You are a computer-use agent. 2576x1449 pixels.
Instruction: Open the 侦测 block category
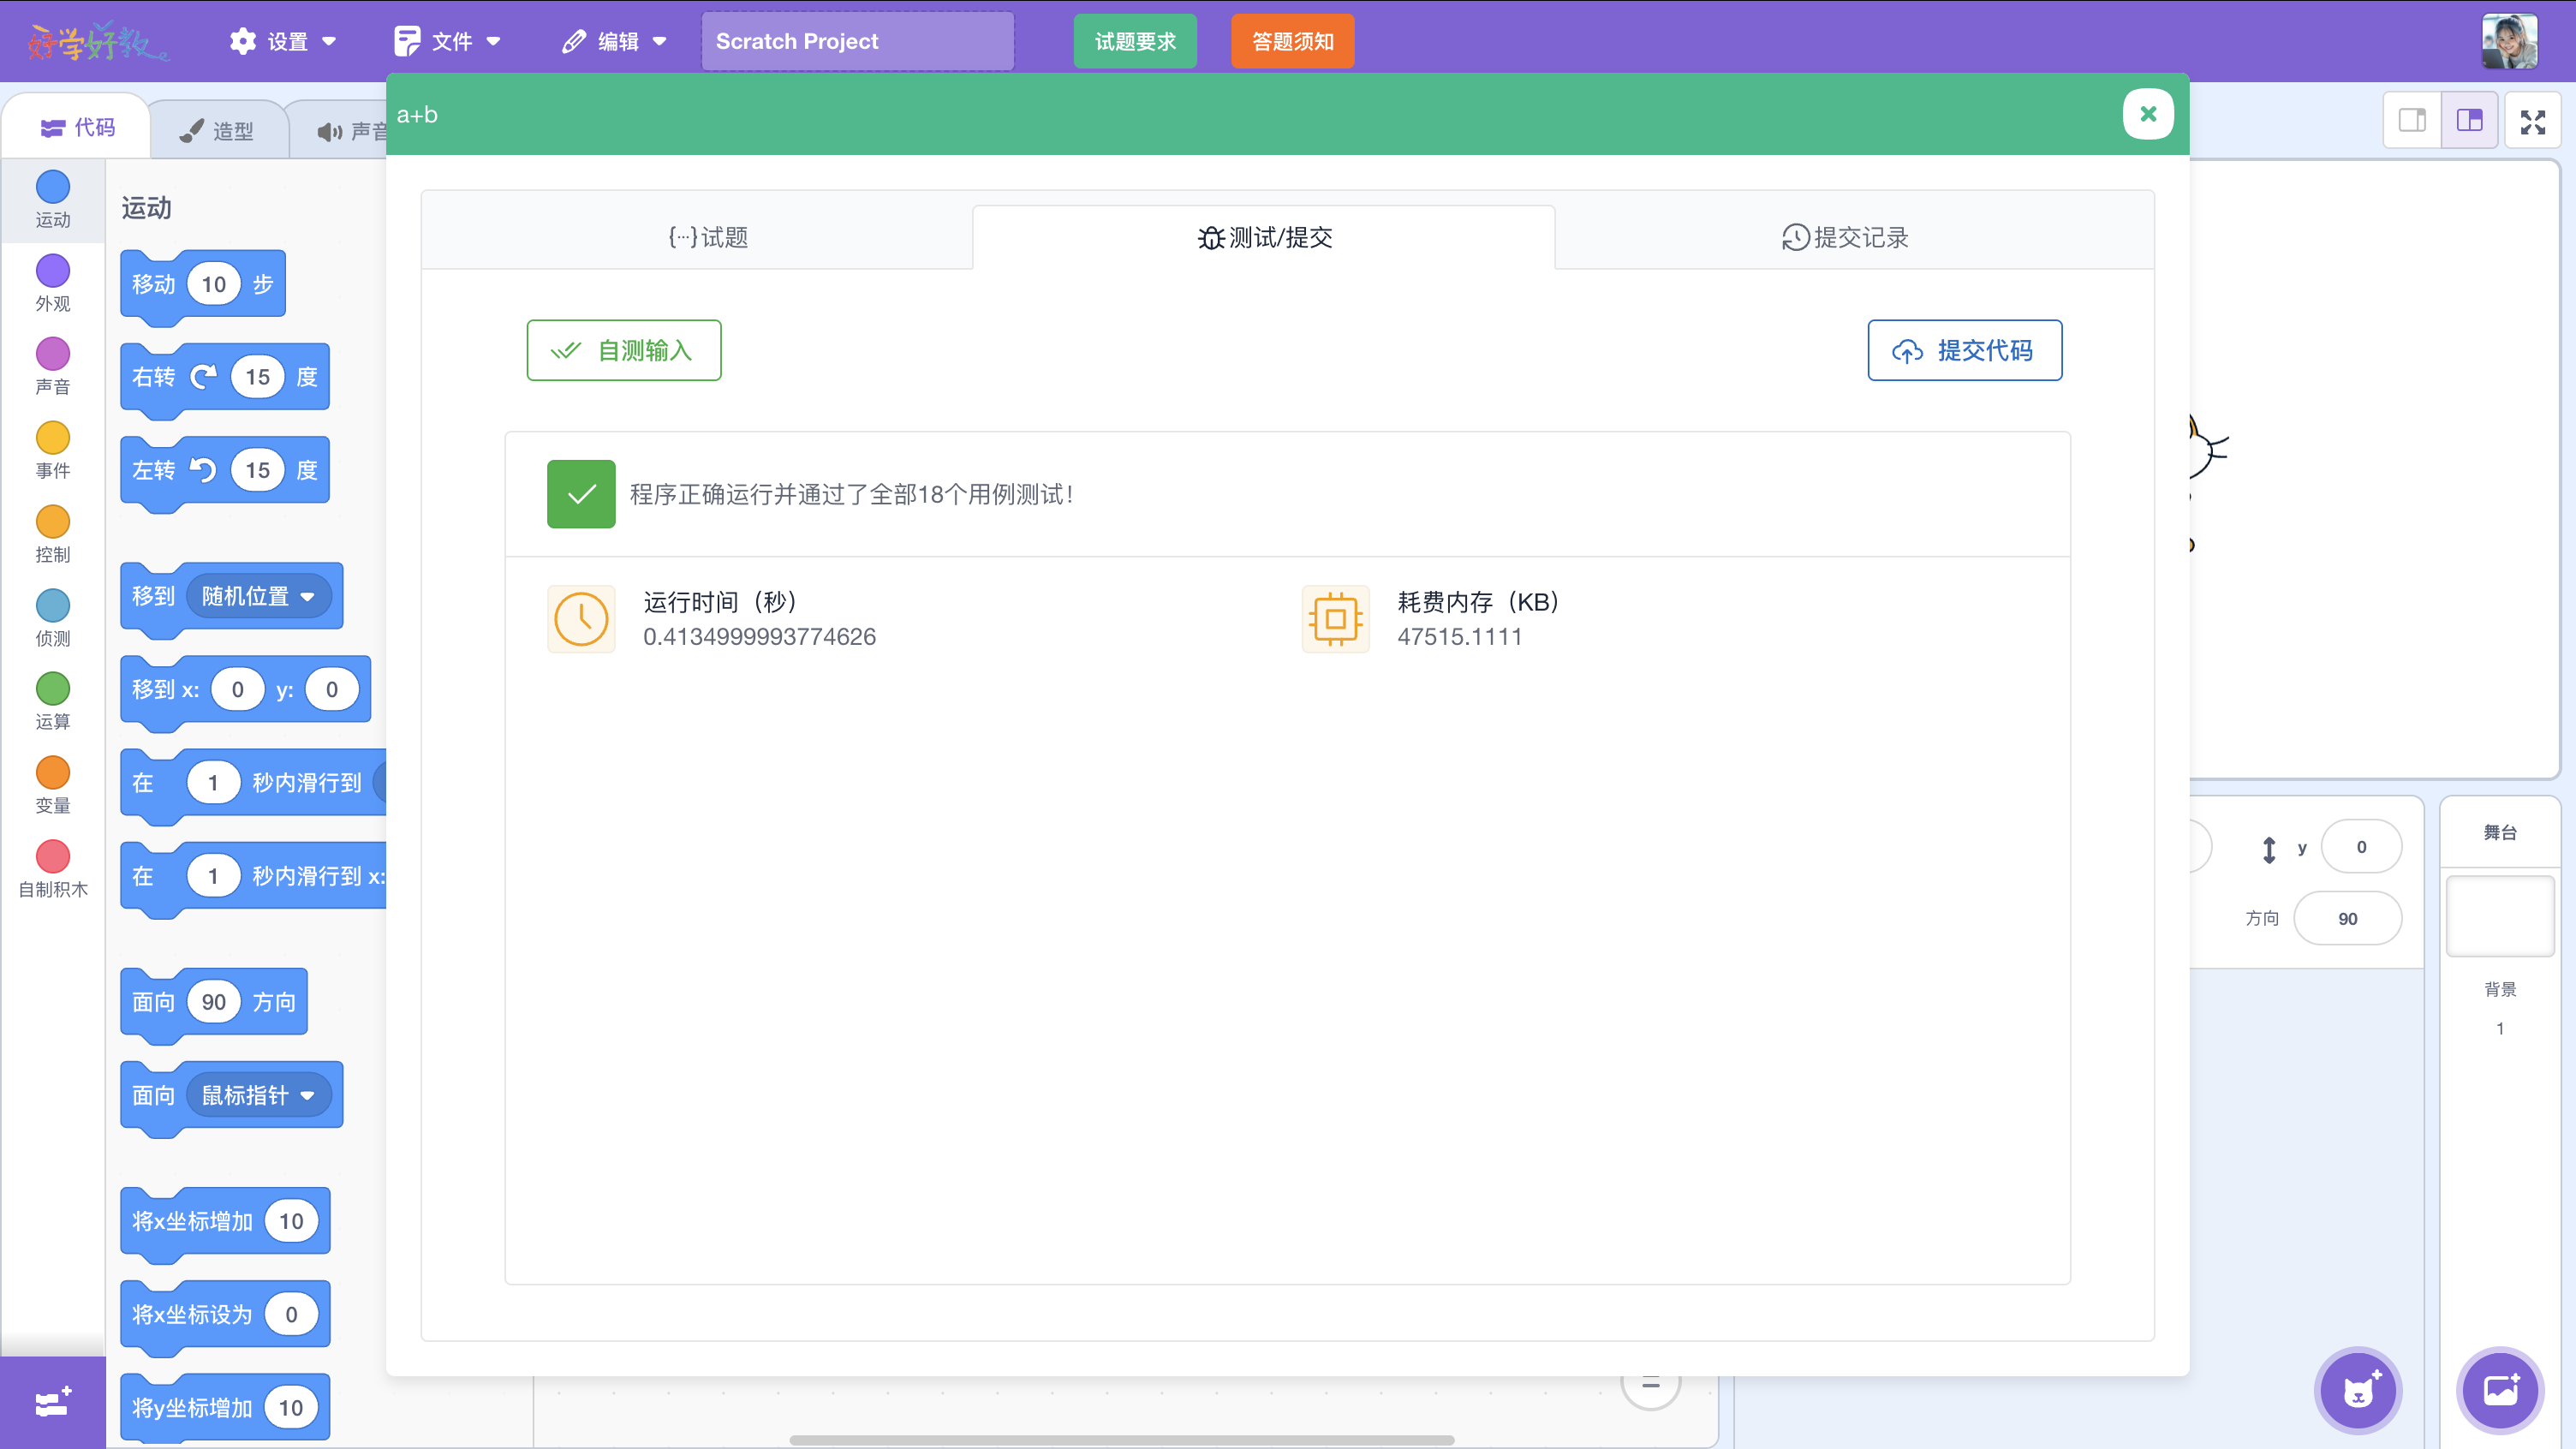coord(52,620)
